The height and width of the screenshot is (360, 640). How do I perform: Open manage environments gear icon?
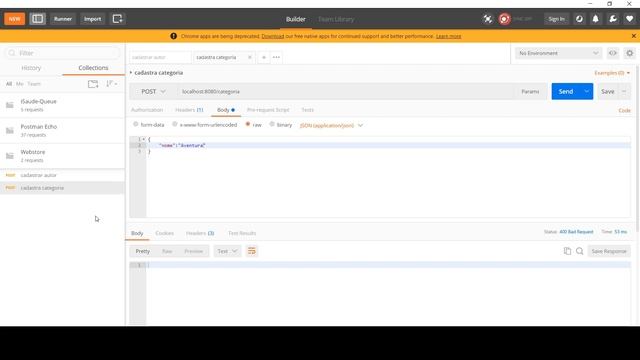(630, 53)
